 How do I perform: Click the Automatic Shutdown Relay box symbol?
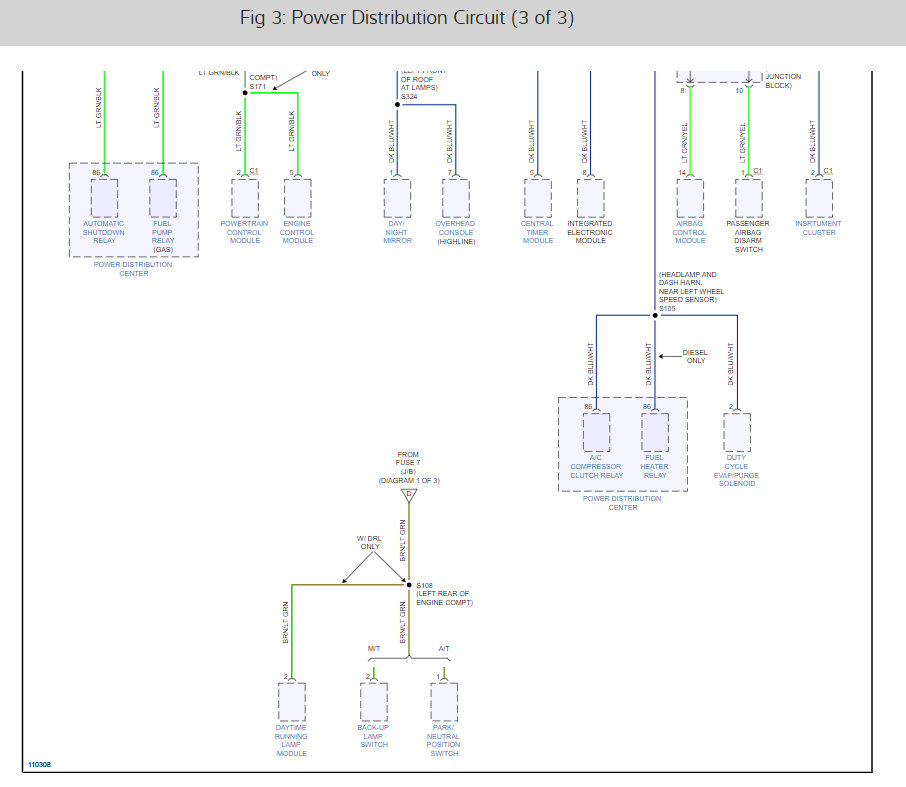click(x=105, y=198)
